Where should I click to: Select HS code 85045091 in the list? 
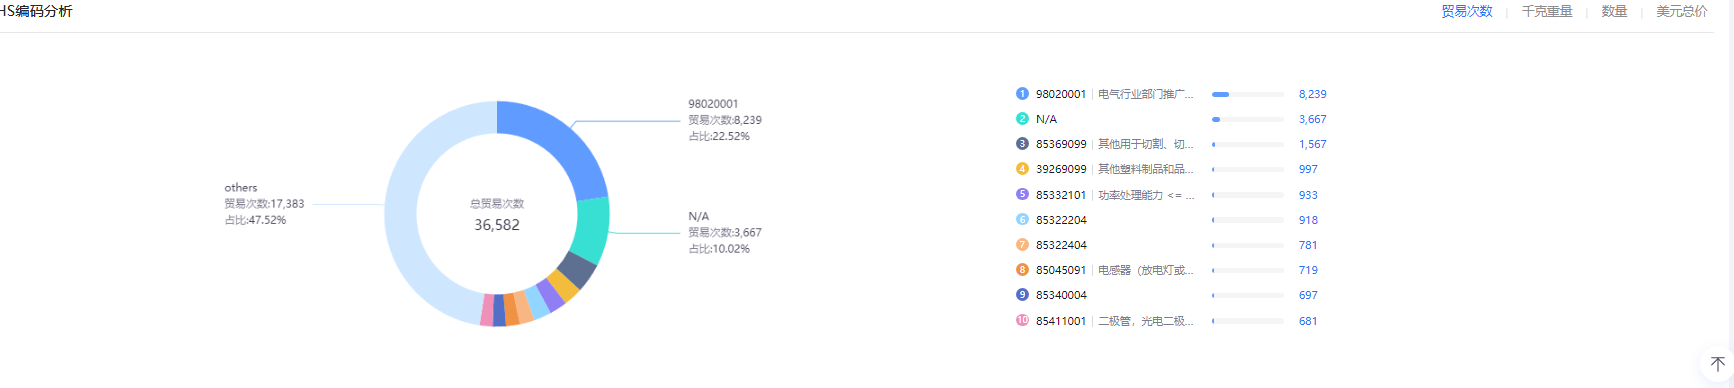pyautogui.click(x=1061, y=270)
